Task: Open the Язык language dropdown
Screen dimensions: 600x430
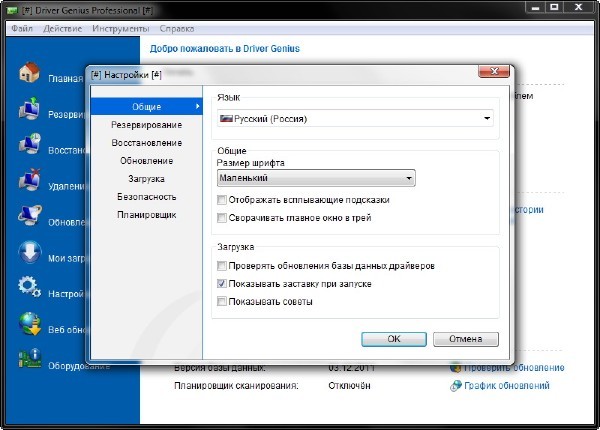Action: point(355,119)
